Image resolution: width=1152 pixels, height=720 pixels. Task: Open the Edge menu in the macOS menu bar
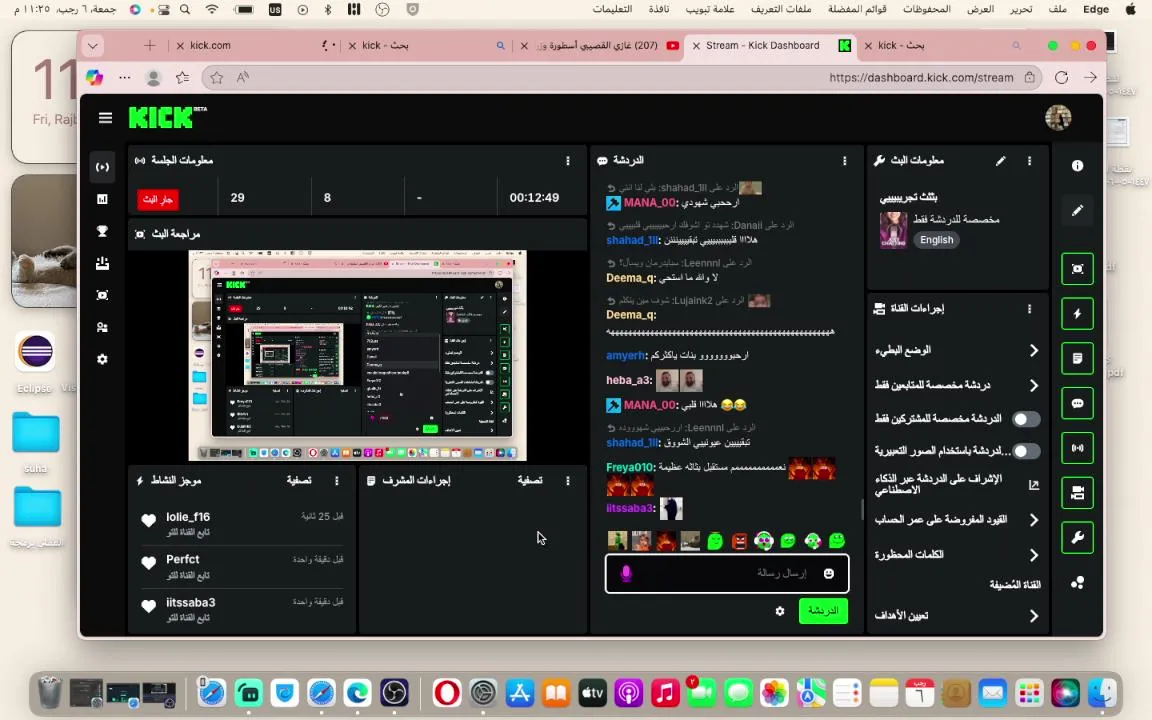pyautogui.click(x=1095, y=10)
